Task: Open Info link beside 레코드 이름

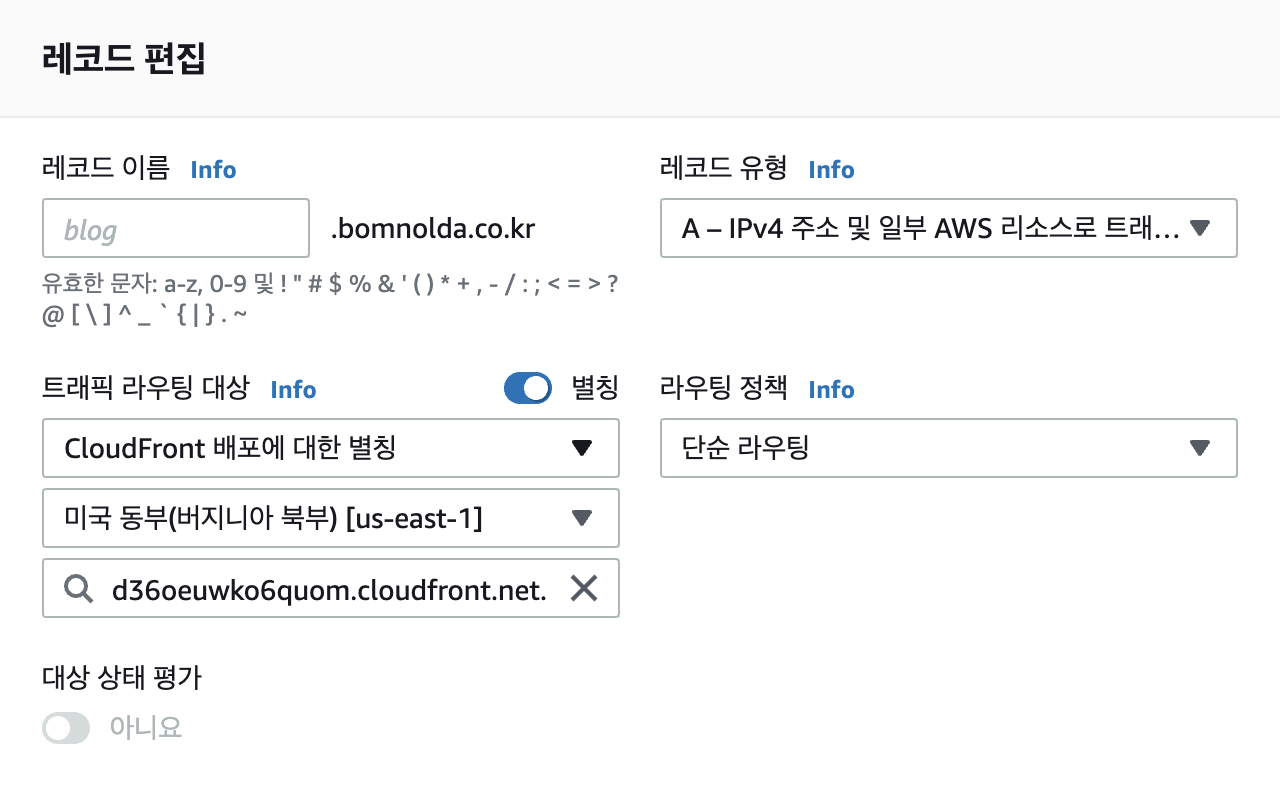Action: 213,170
